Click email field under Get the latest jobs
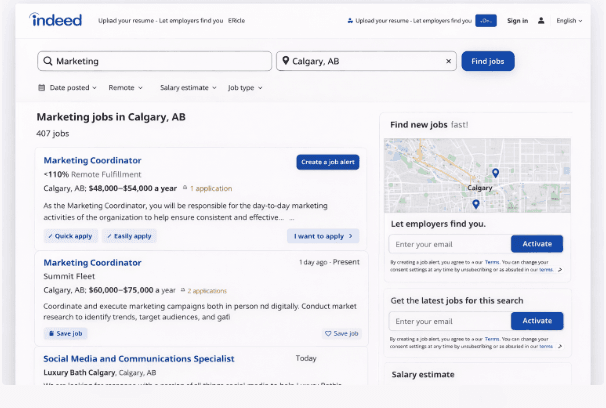 450,321
